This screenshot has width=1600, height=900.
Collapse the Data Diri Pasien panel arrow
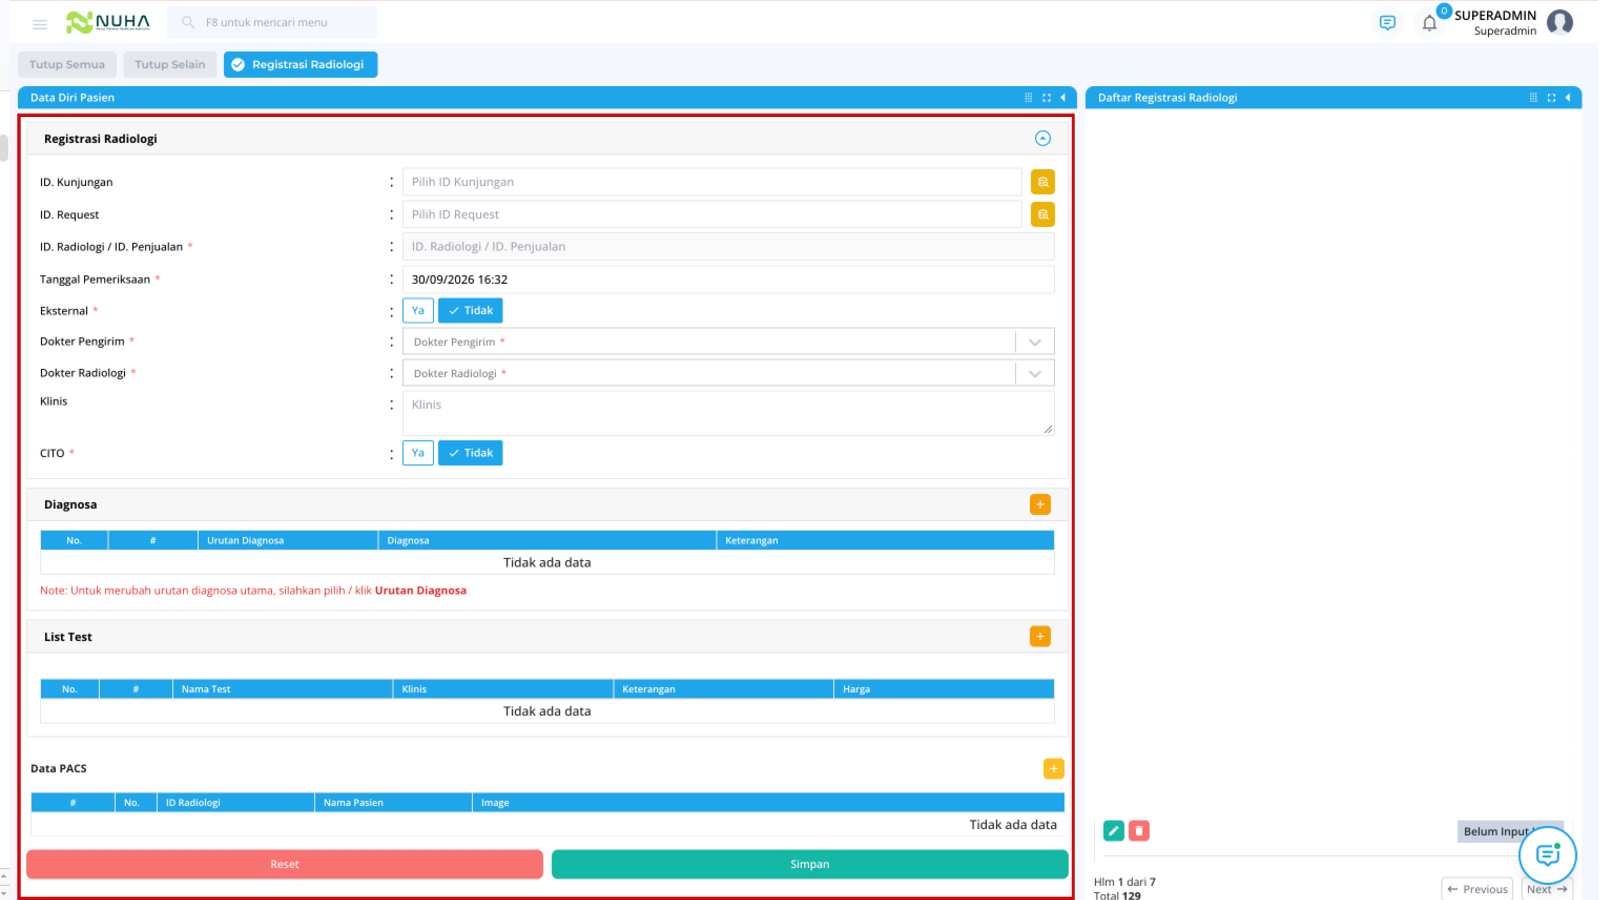pyautogui.click(x=1063, y=98)
